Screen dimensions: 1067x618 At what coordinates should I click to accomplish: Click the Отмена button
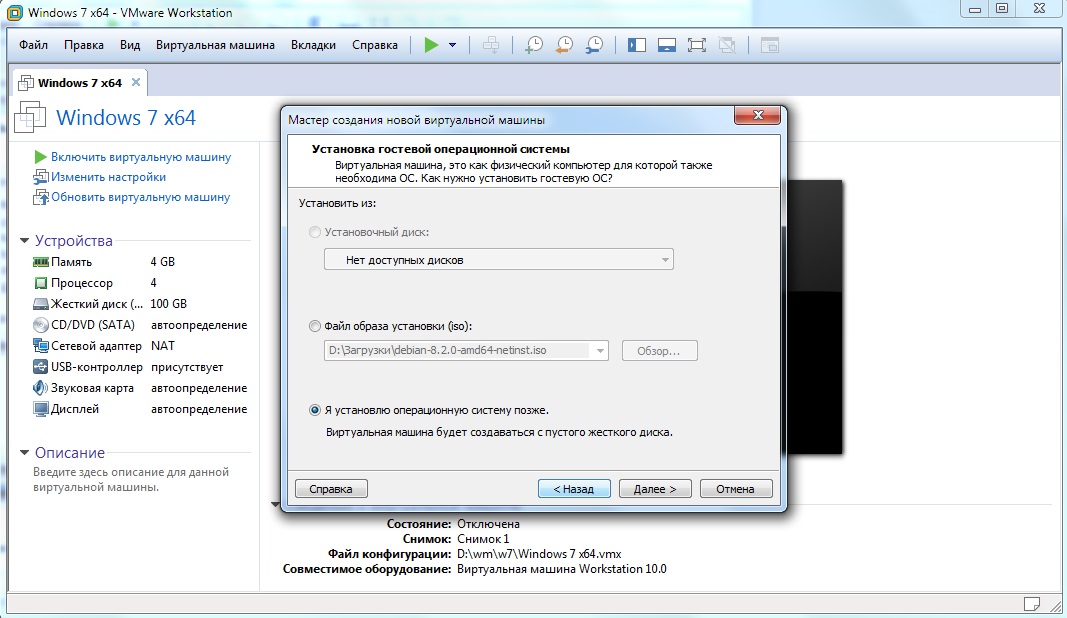pyautogui.click(x=736, y=489)
